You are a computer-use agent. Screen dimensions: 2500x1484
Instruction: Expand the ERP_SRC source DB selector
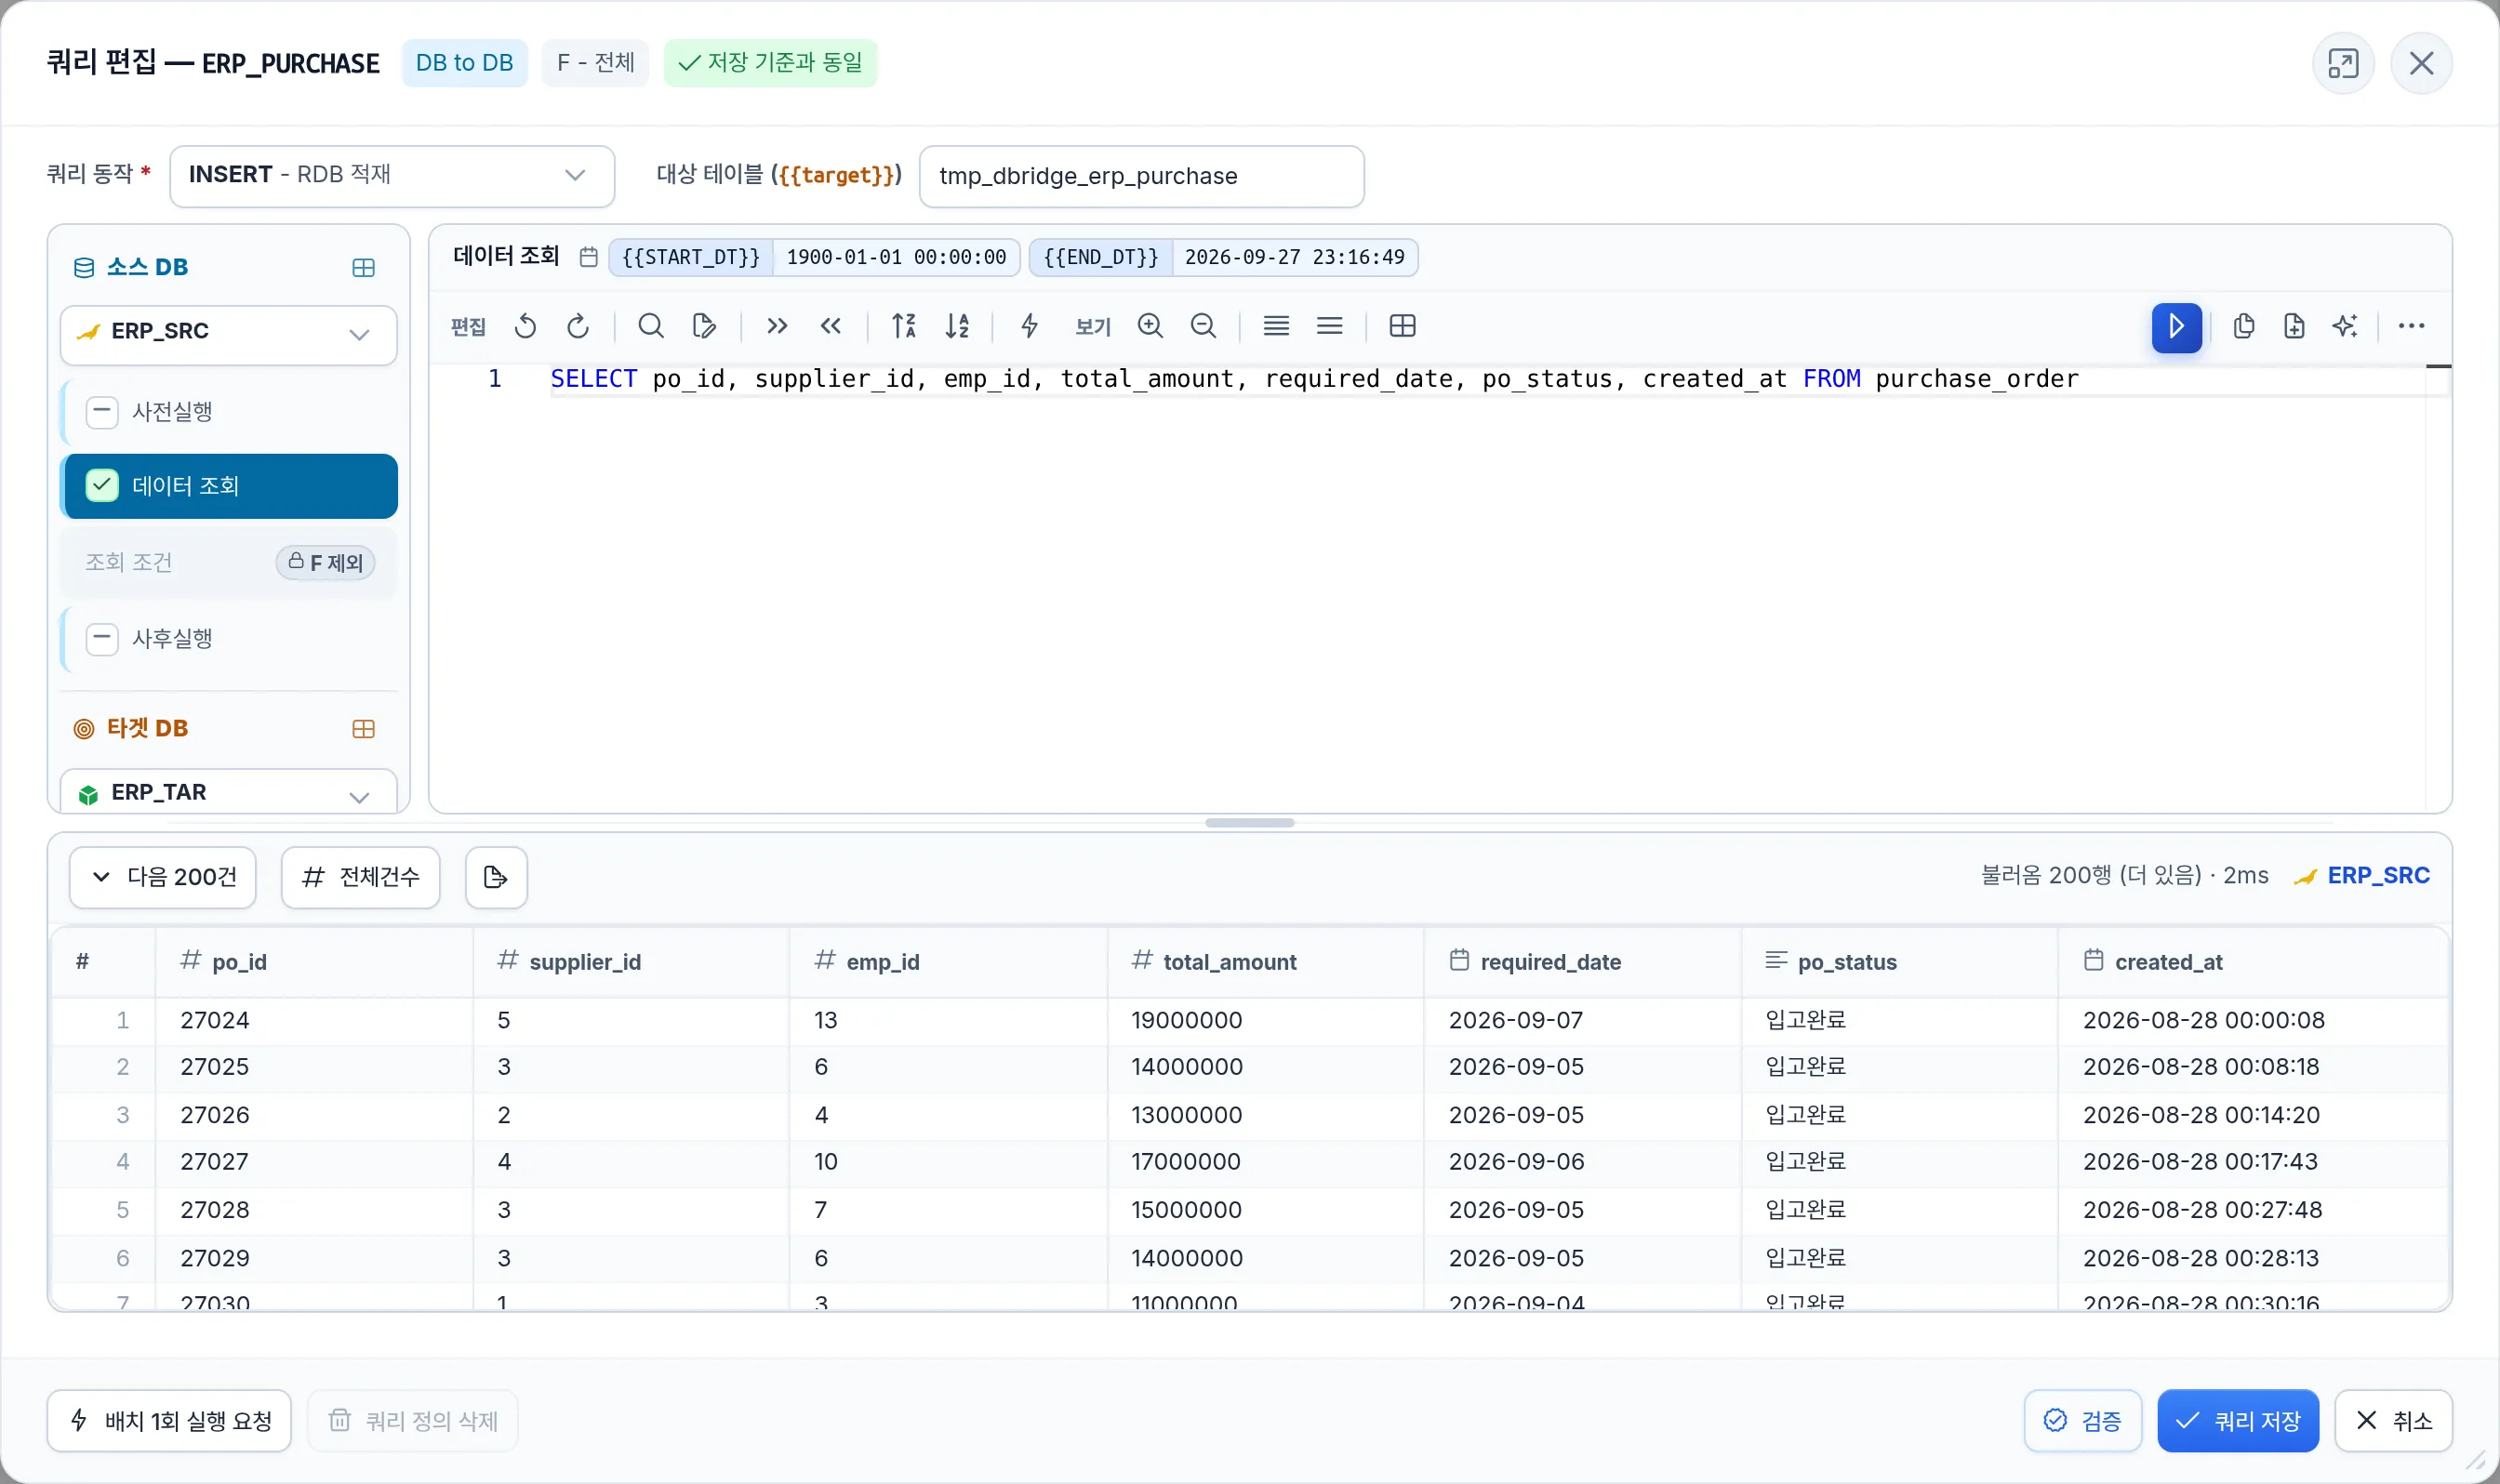pyautogui.click(x=229, y=334)
